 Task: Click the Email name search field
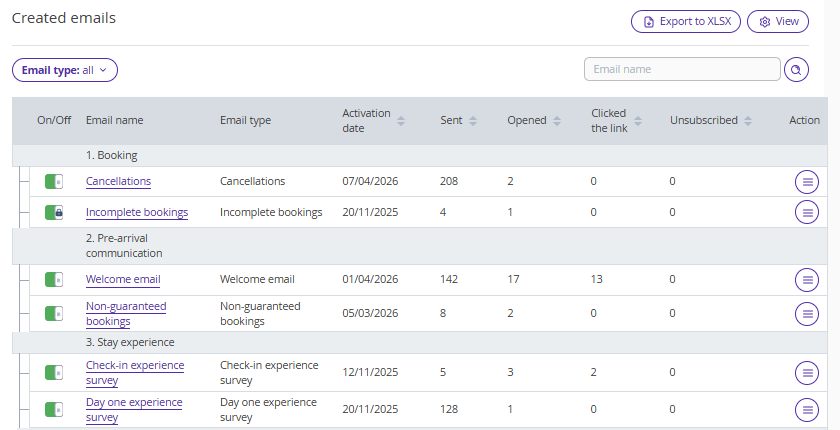681,69
